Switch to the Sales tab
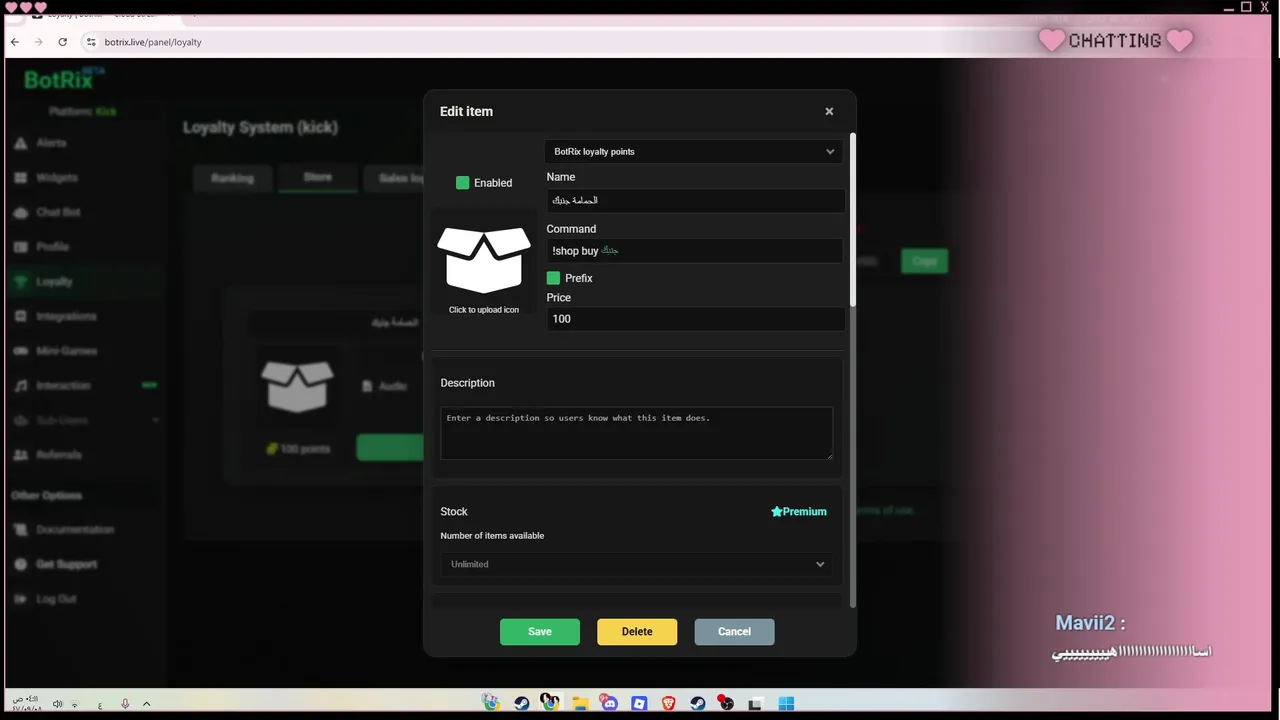Screen dimensions: 1280x720 click(x=395, y=178)
